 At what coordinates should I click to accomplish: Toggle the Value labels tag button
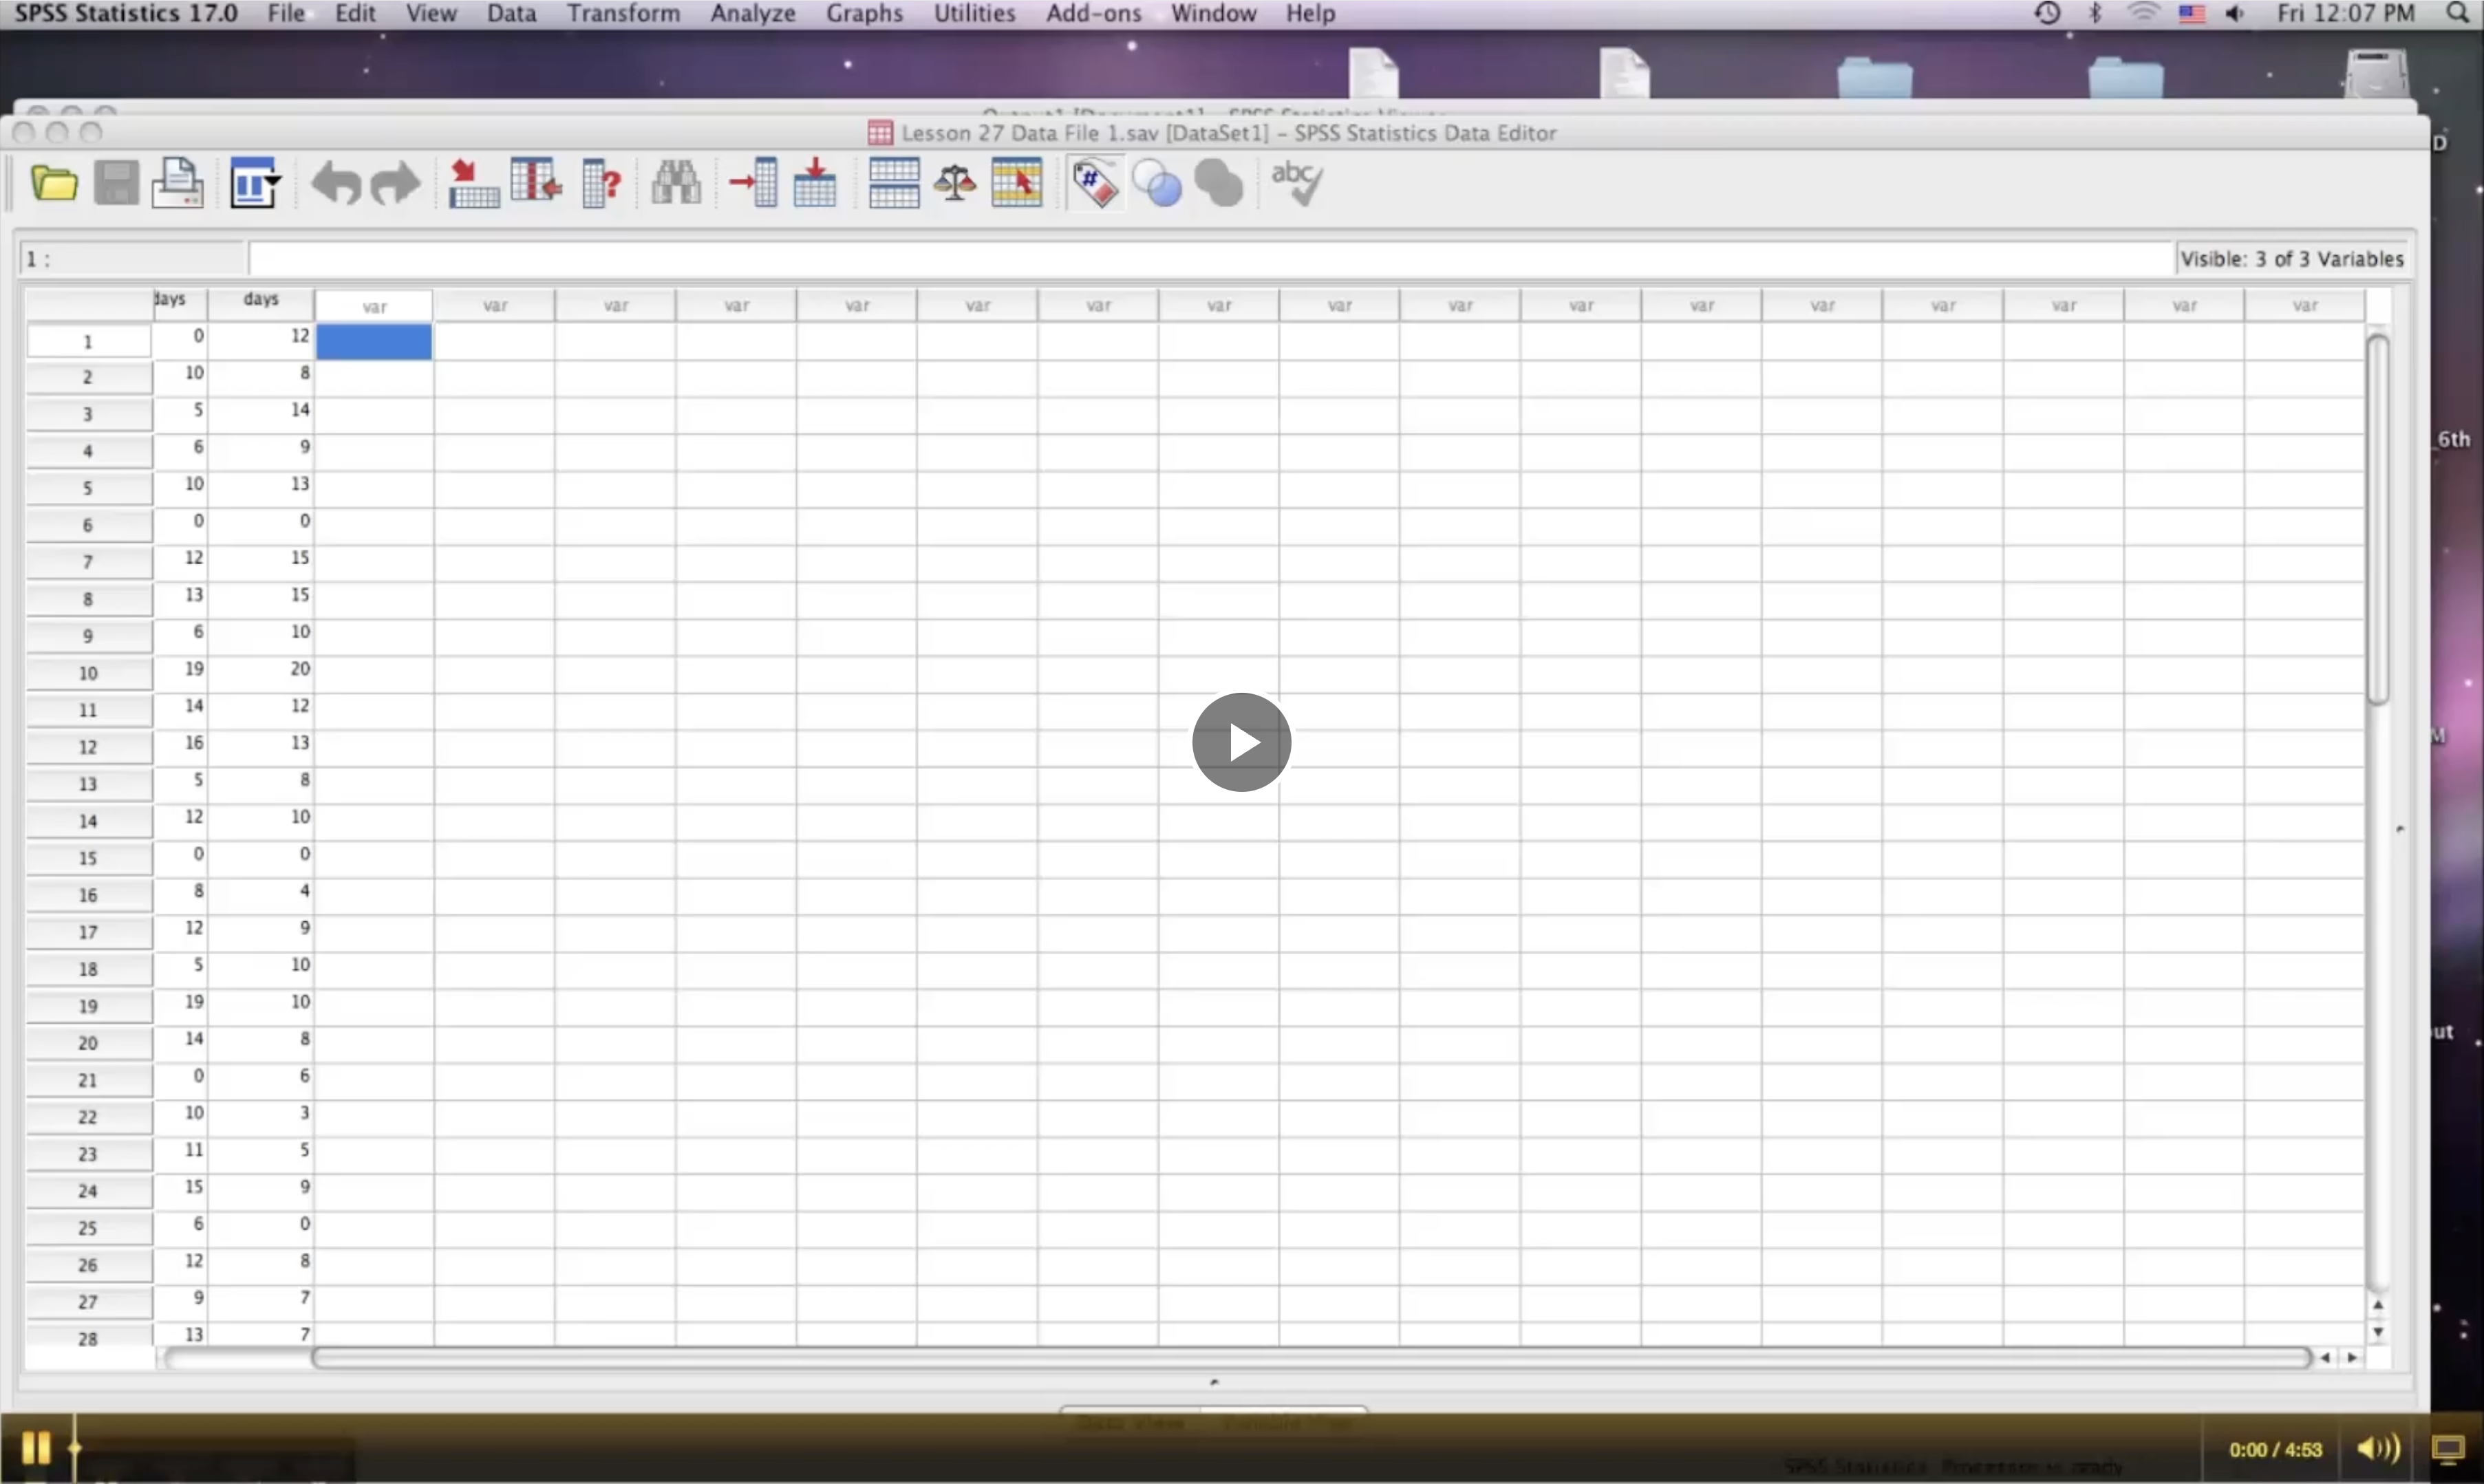tap(1095, 184)
